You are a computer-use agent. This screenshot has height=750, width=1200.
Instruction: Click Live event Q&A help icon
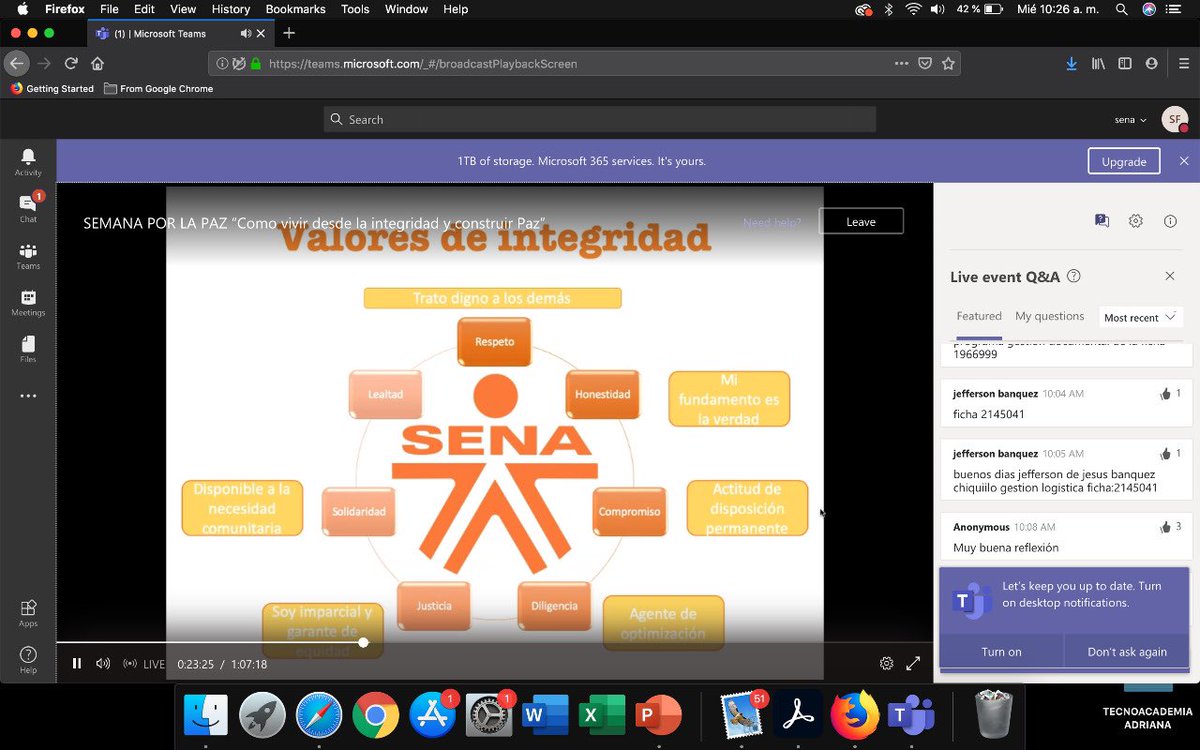click(1074, 276)
